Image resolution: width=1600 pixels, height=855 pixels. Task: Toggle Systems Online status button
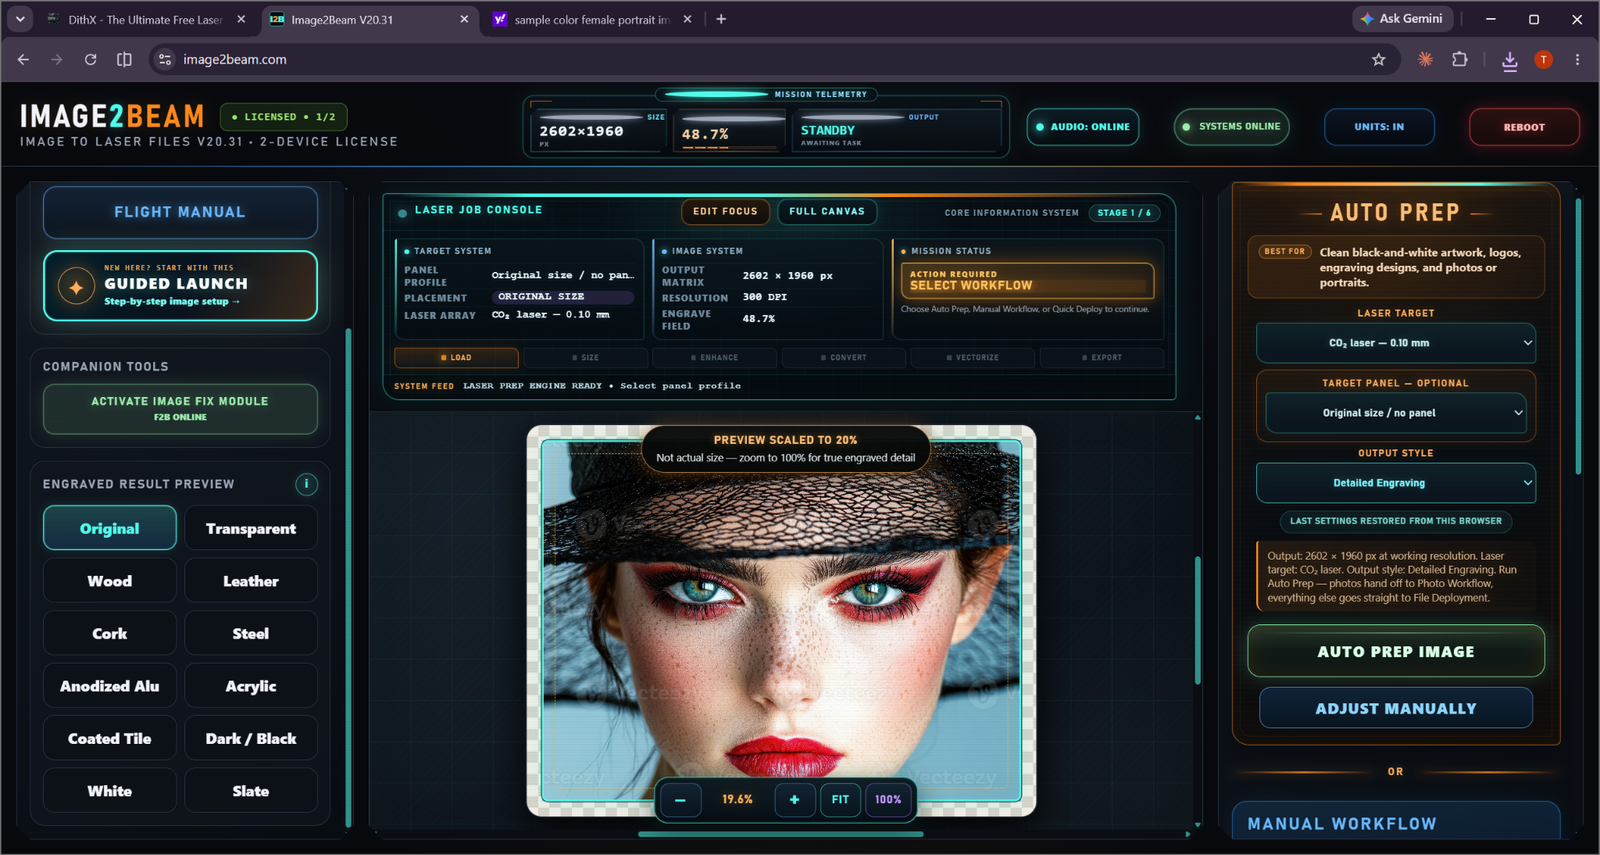pos(1232,127)
